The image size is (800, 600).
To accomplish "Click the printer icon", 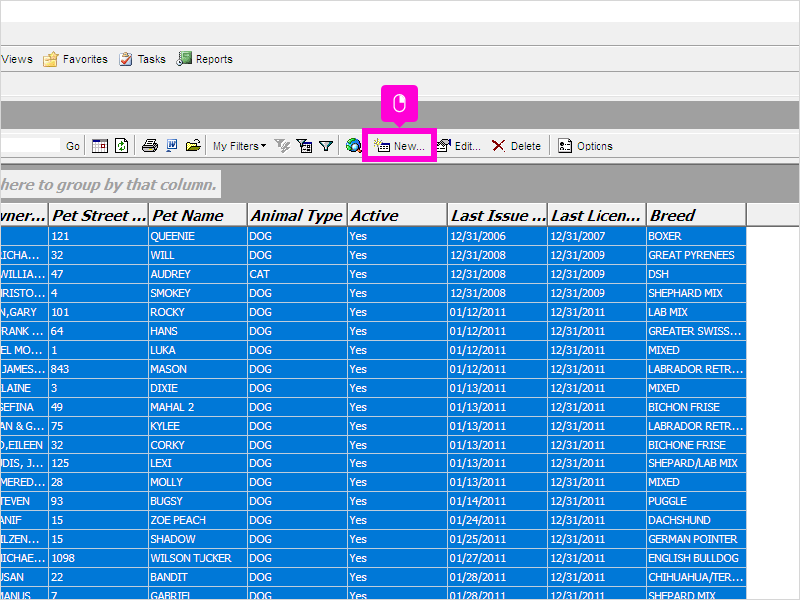I will coord(149,146).
